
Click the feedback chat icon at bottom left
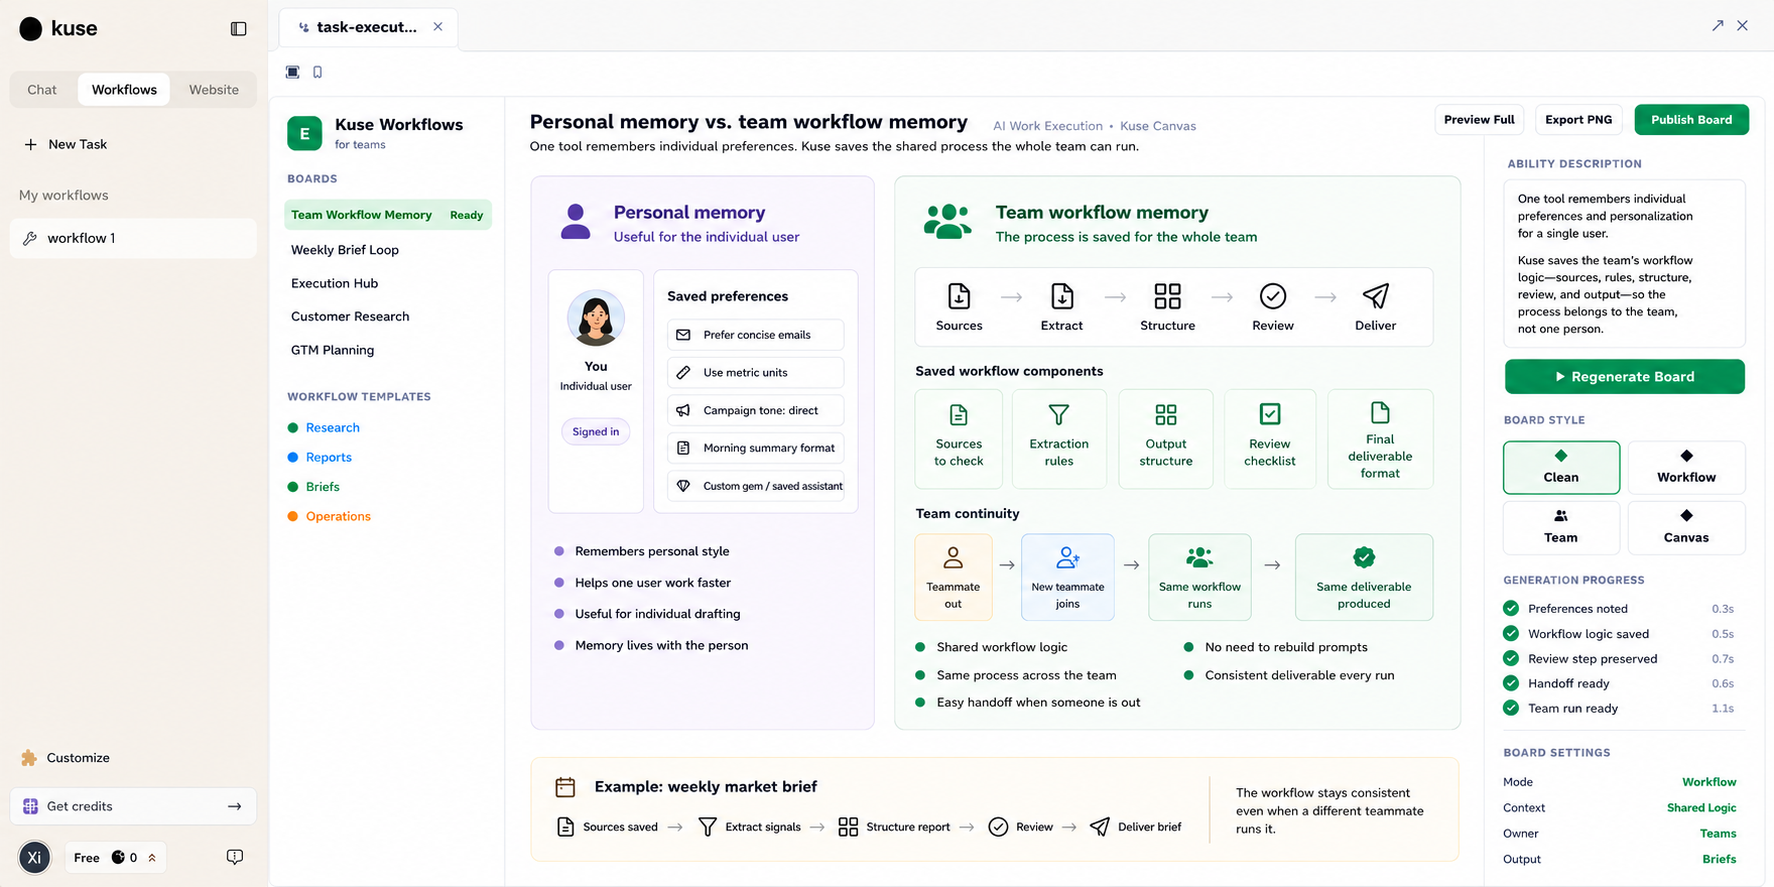[235, 857]
